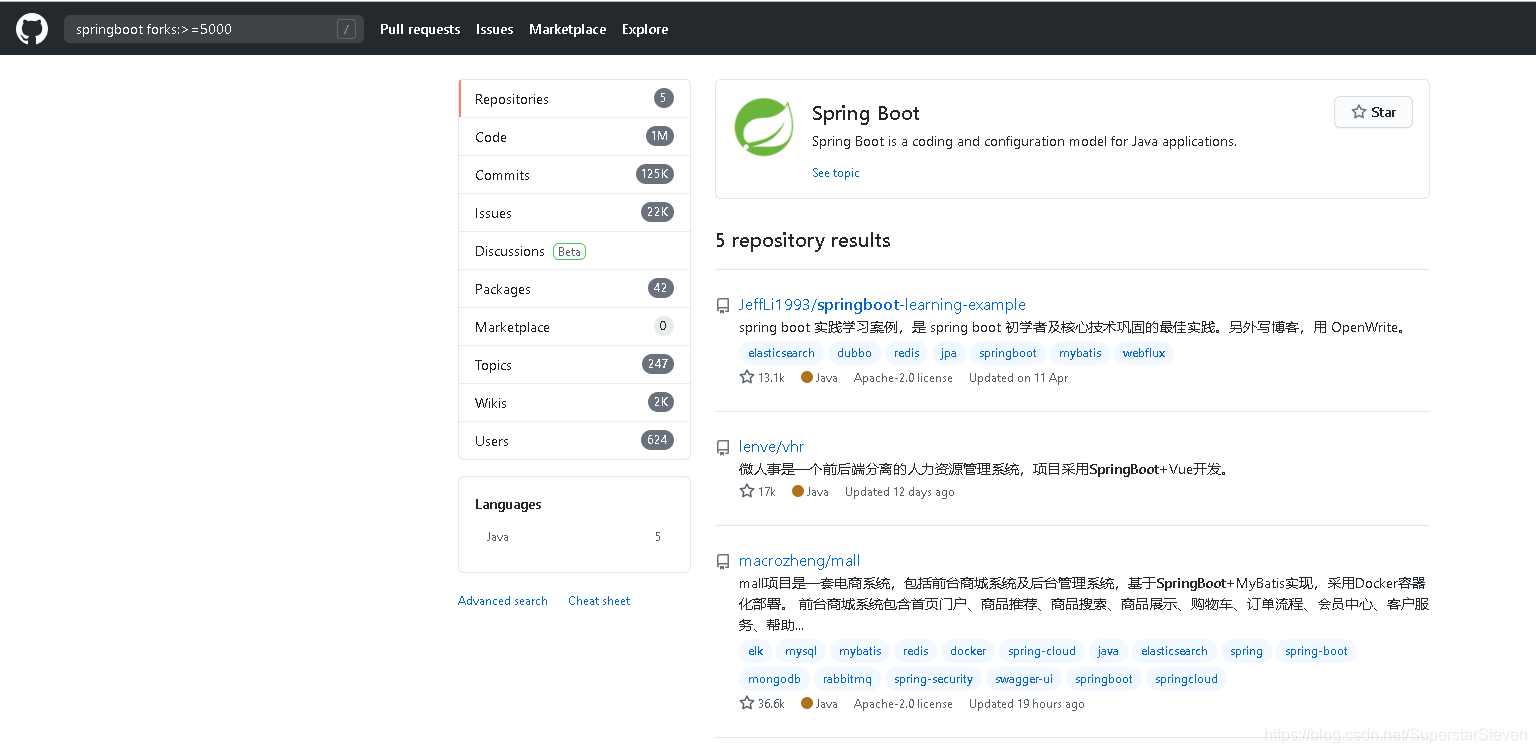The width and height of the screenshot is (1536, 753).
Task: Click star icon next to 13.1k
Action: click(x=746, y=377)
